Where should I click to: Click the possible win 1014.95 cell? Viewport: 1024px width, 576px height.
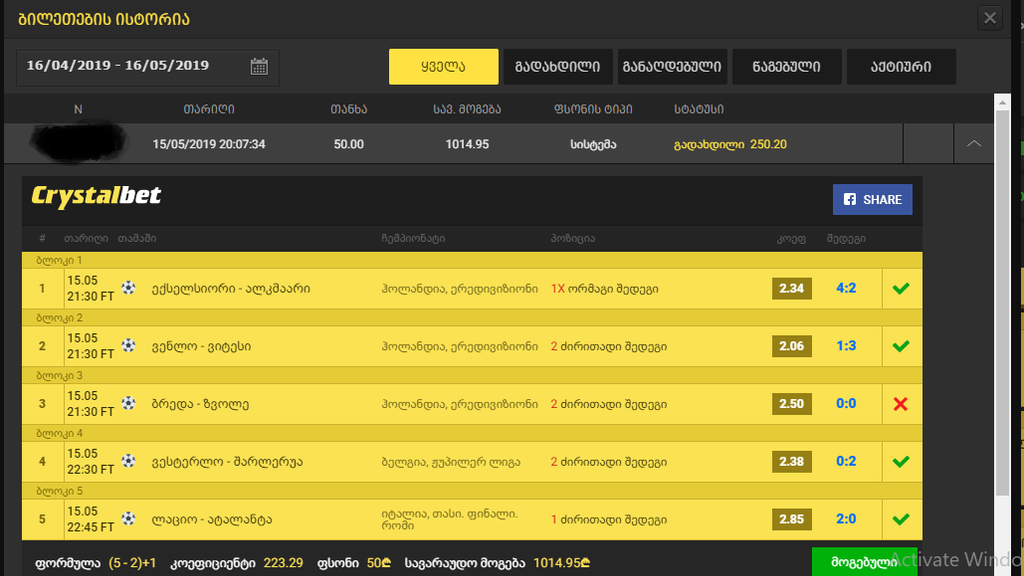tap(467, 144)
